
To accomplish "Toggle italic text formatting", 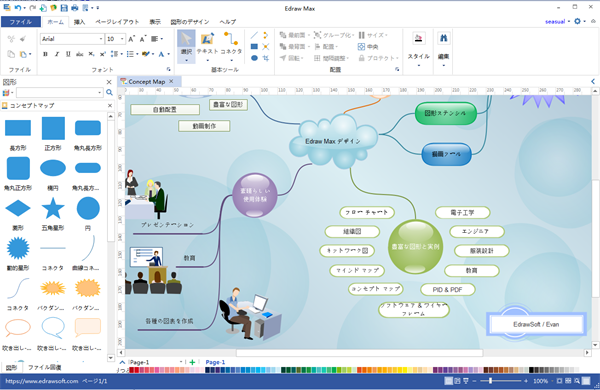I will click(57, 54).
